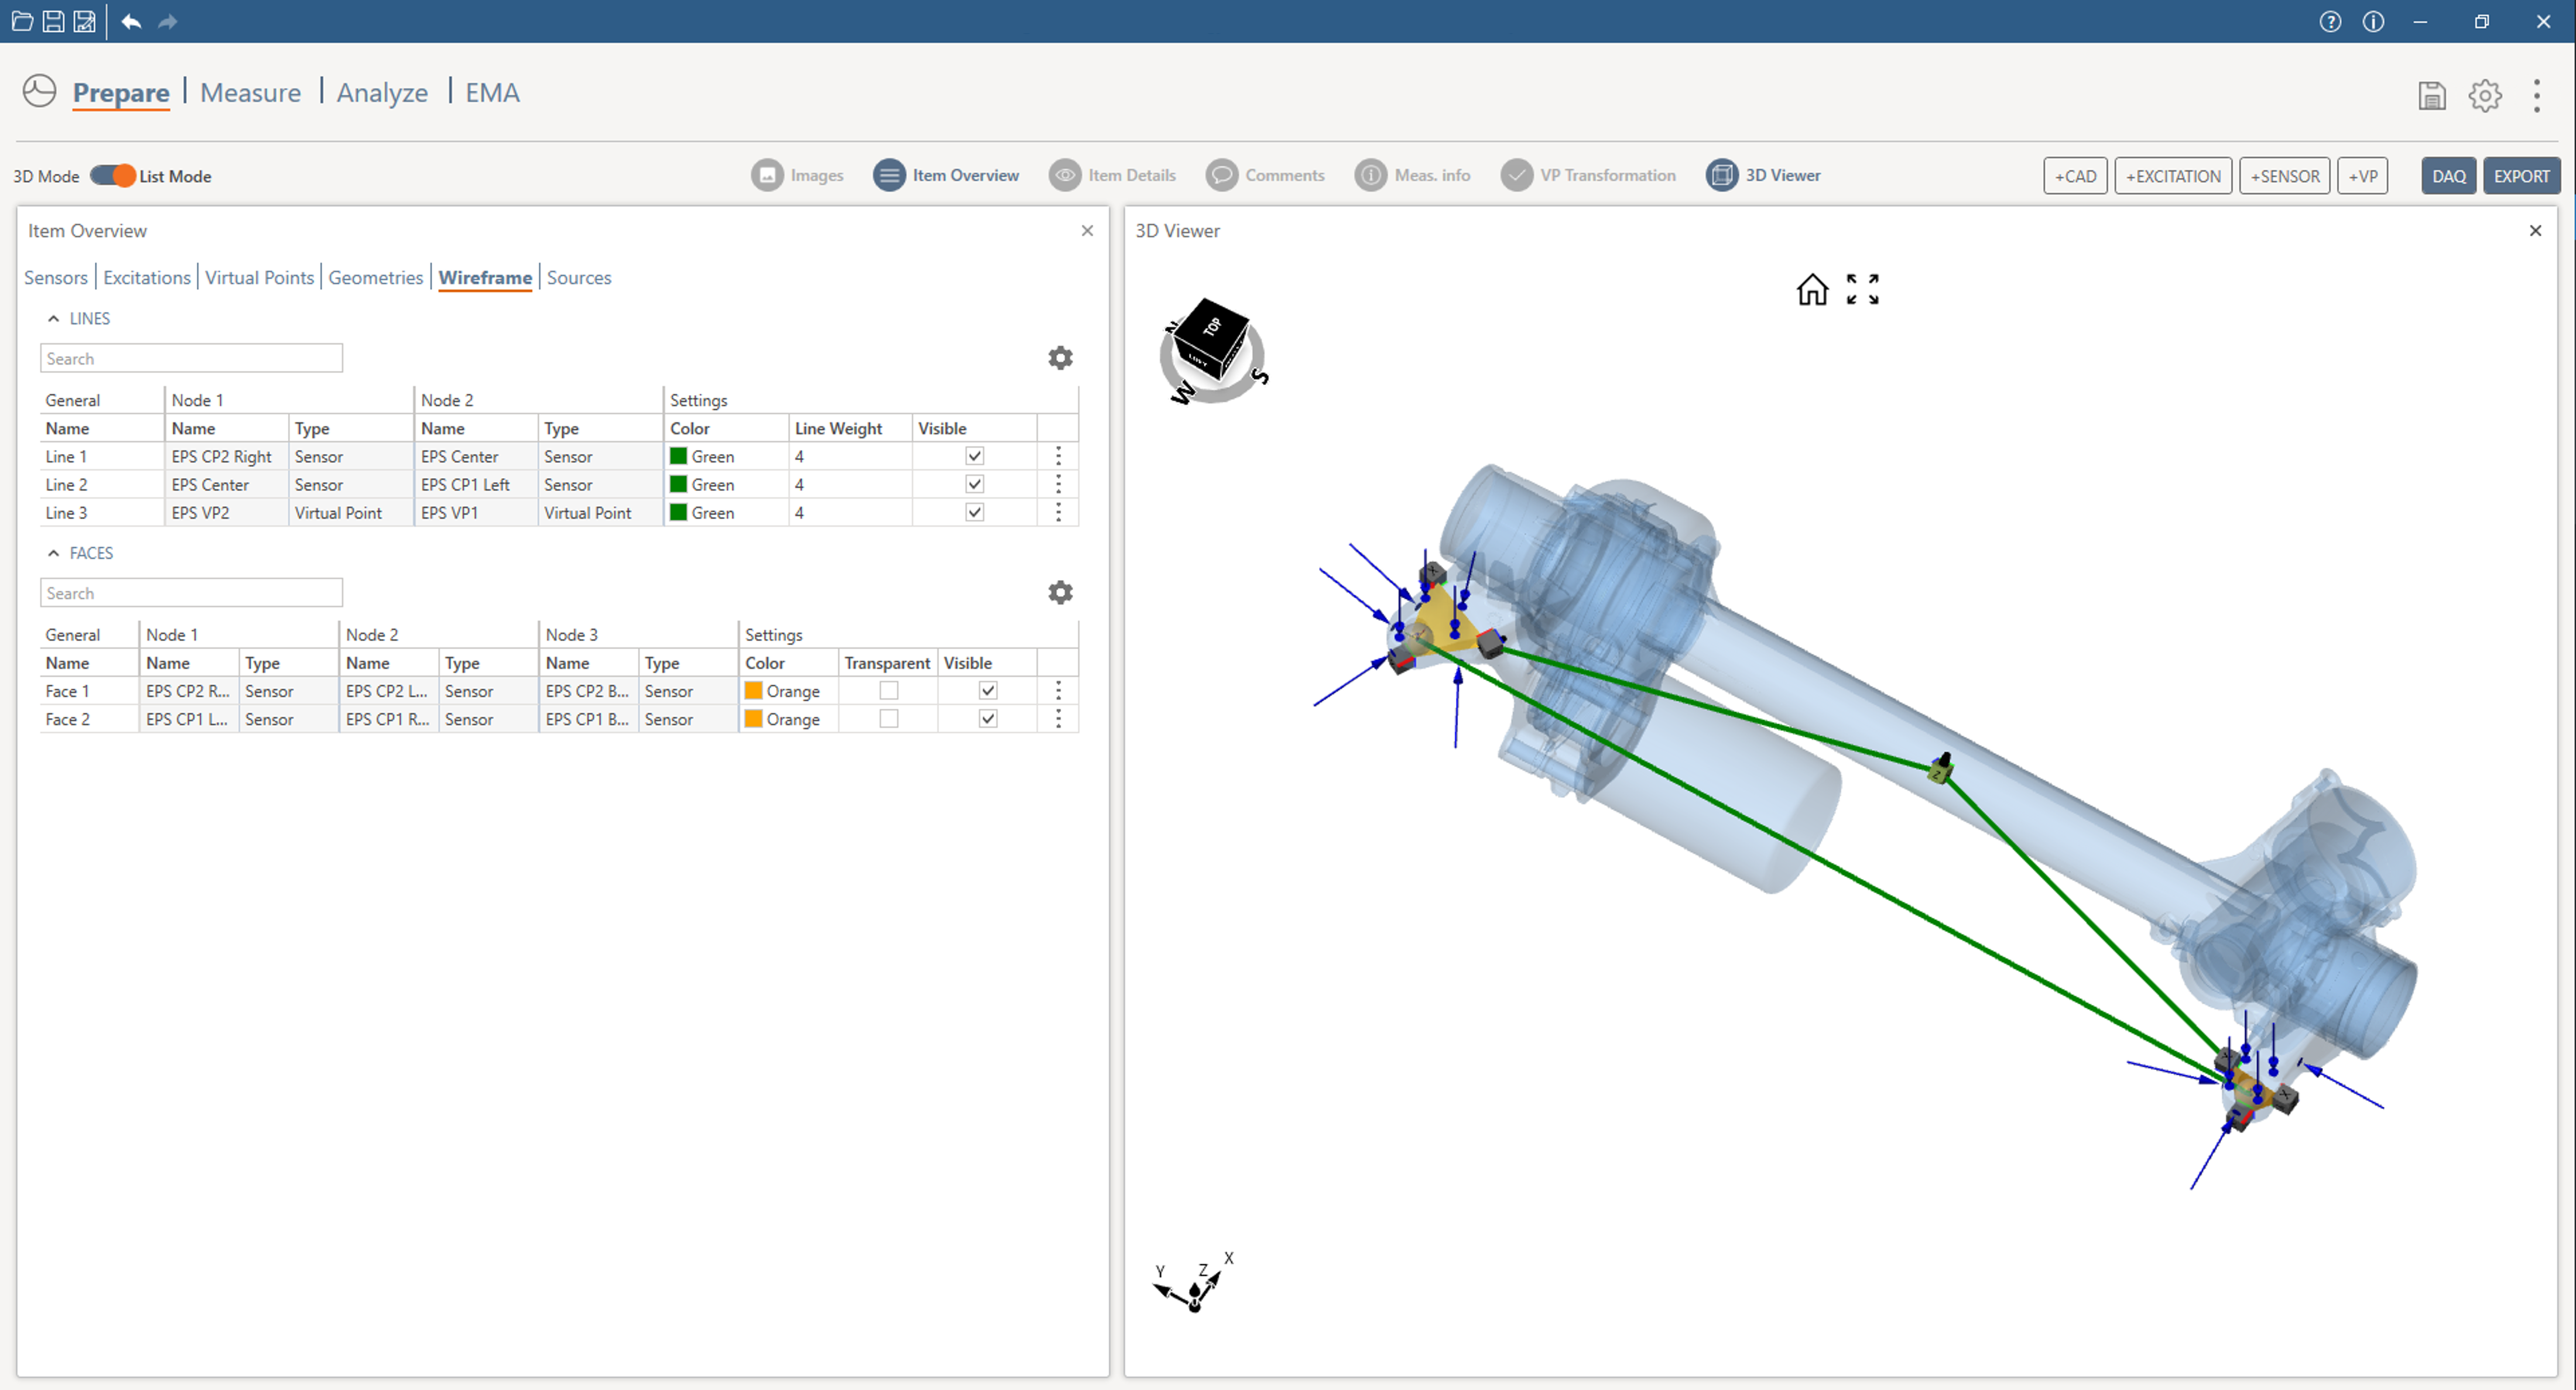Click the +SENSOR button

(x=2284, y=176)
